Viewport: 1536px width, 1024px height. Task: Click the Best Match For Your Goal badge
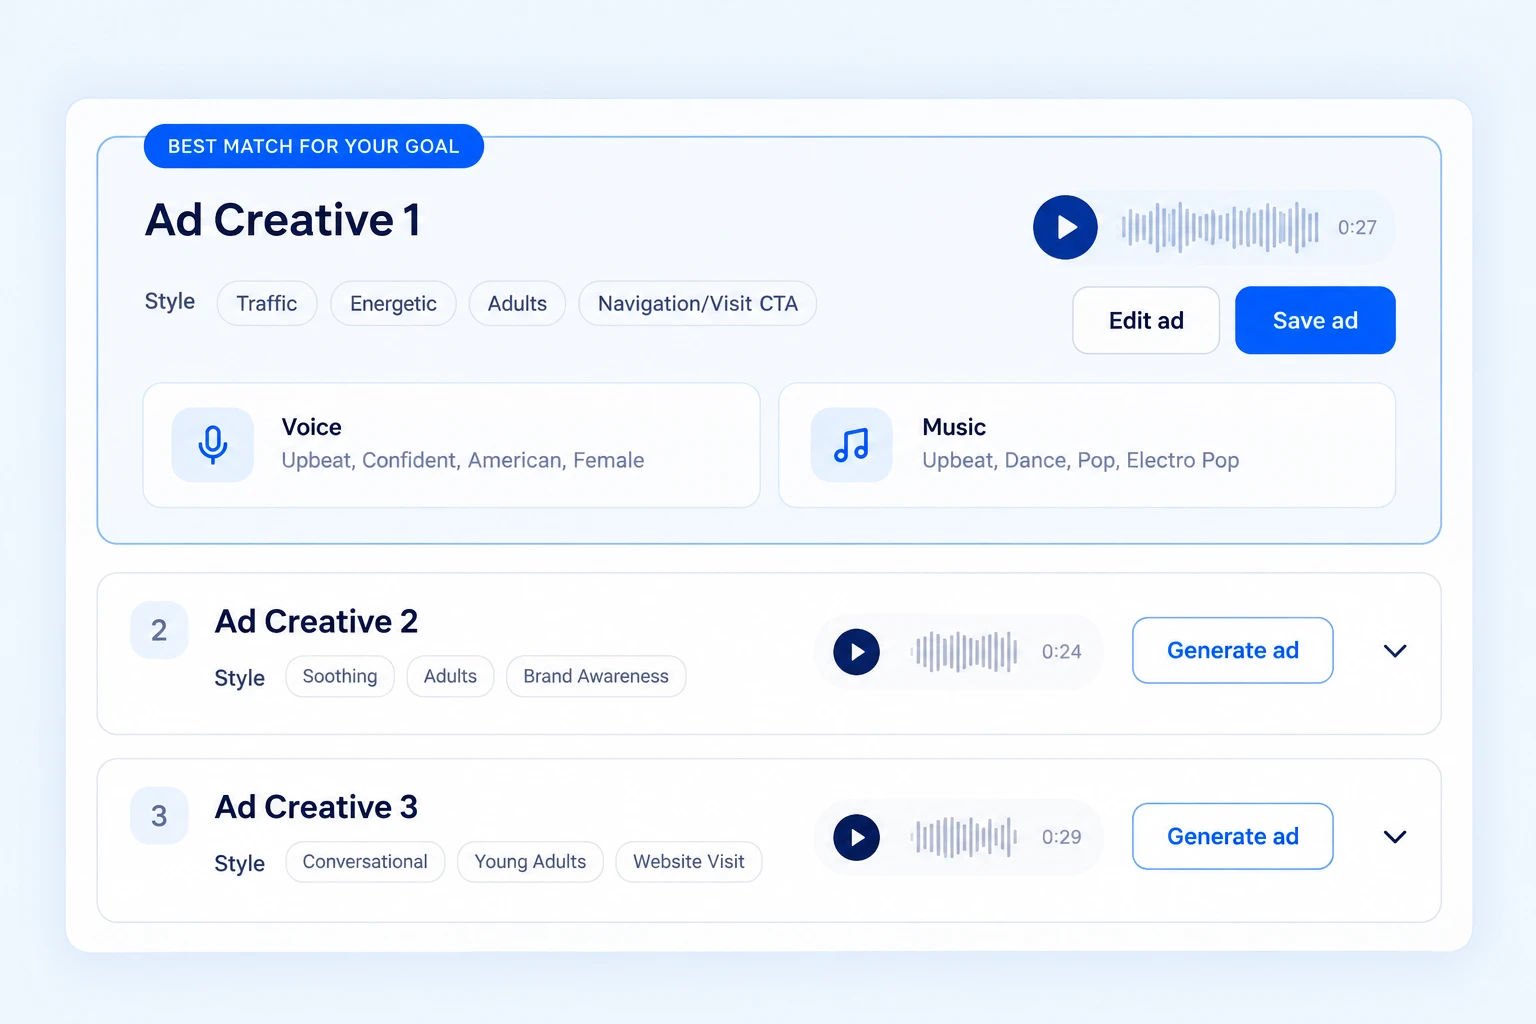314,146
